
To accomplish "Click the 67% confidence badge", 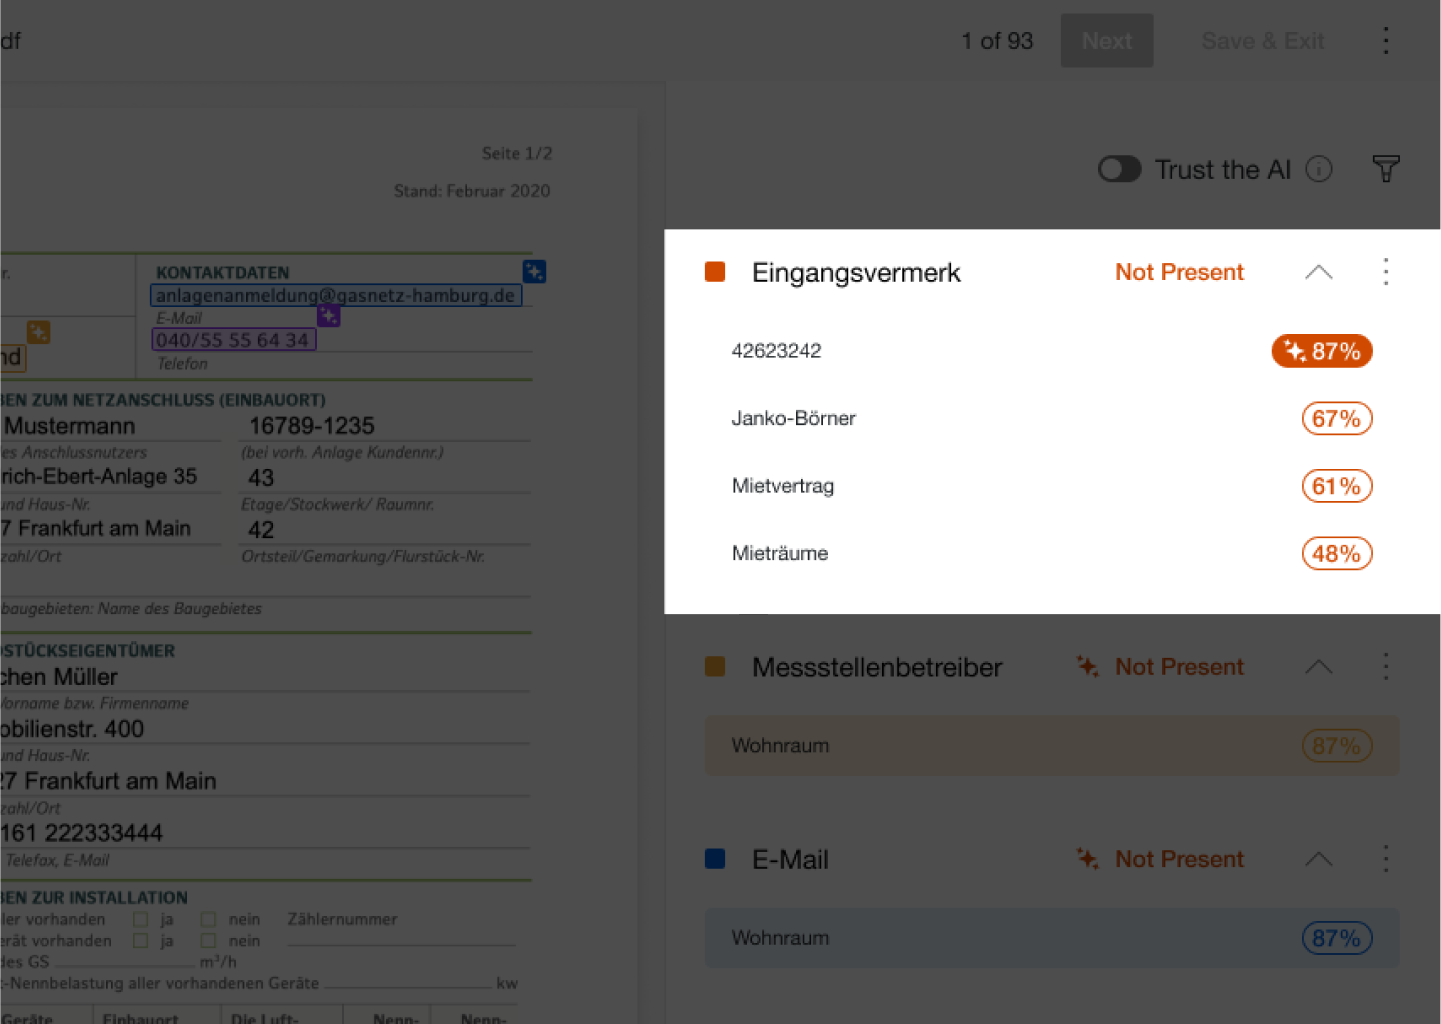I will (x=1337, y=418).
